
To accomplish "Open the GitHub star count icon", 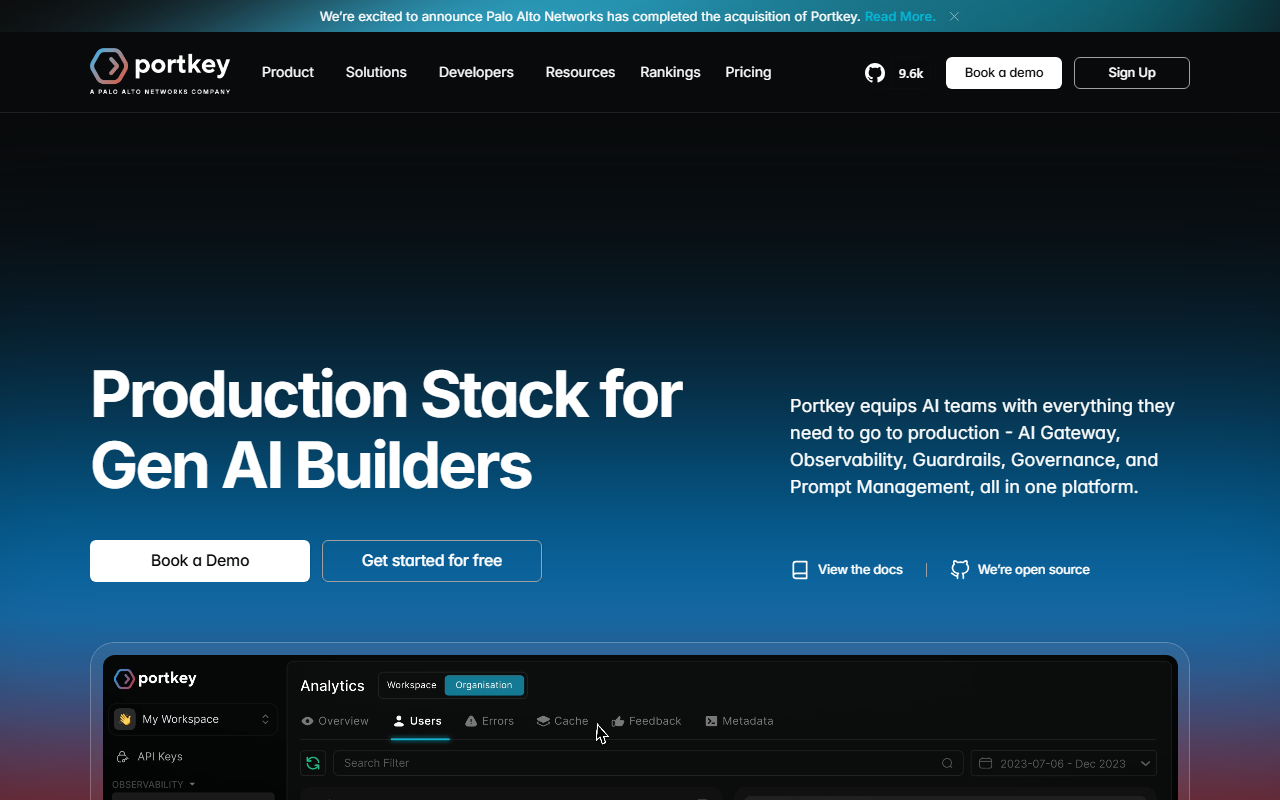I will [875, 73].
